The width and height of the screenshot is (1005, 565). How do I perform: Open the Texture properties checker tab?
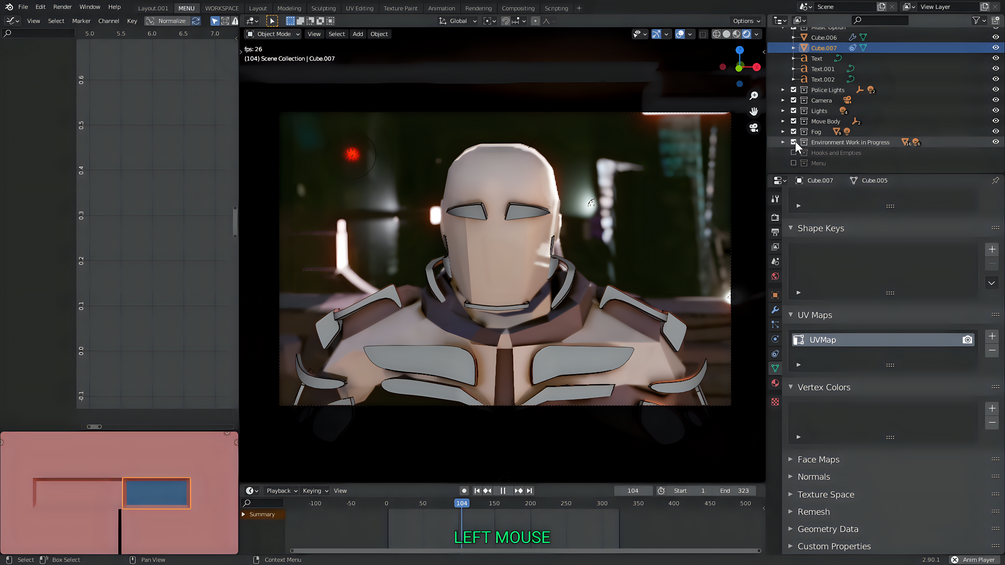pyautogui.click(x=775, y=402)
